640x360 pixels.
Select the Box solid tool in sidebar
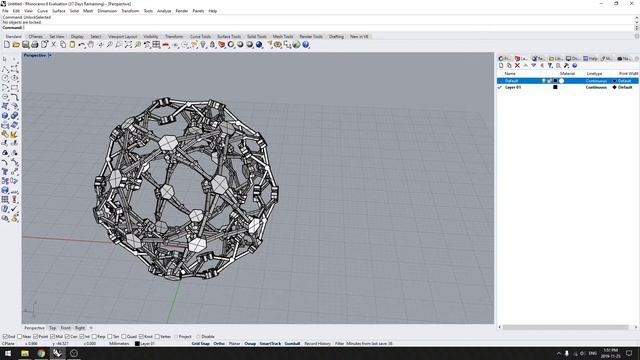(x=5, y=116)
